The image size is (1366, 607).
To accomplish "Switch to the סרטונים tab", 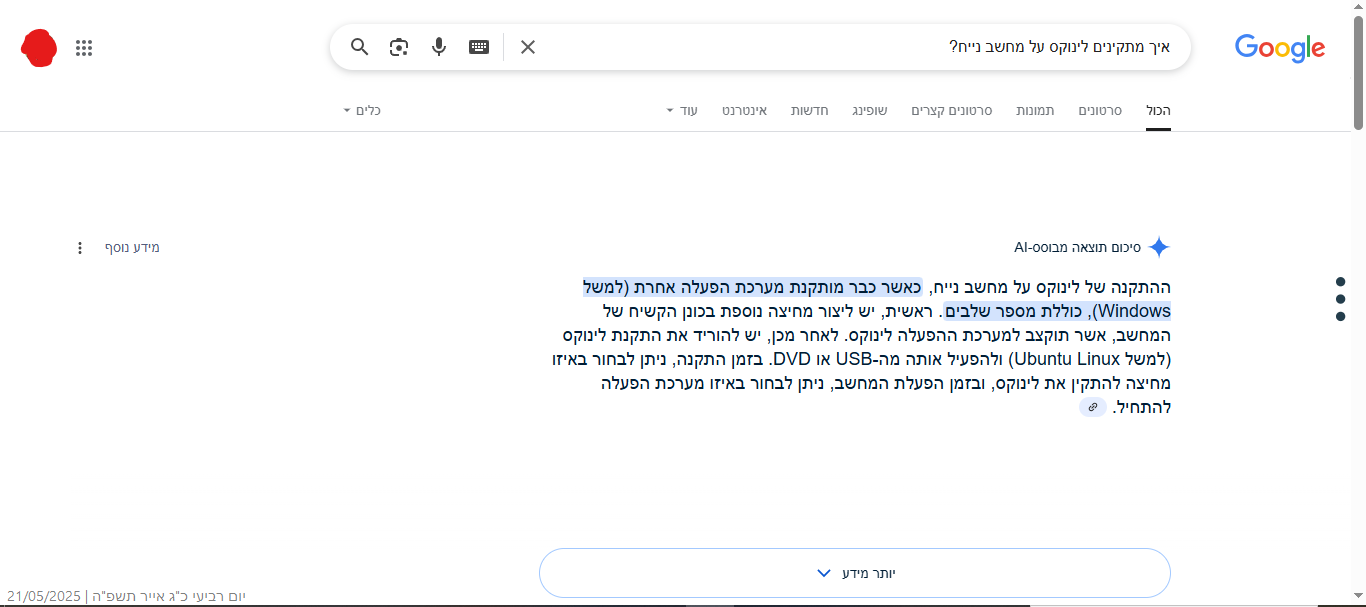I will tap(1100, 110).
